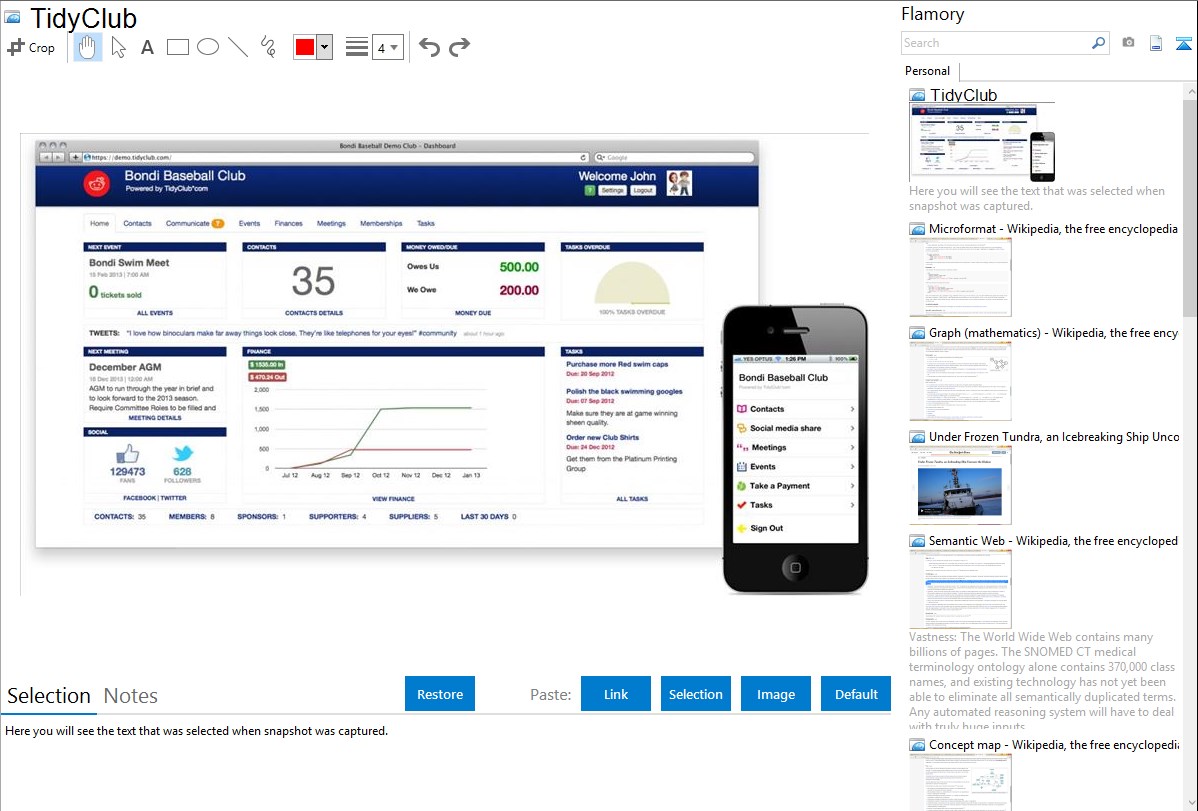Pick the straight line tool
The height and width of the screenshot is (811, 1198).
pos(238,47)
